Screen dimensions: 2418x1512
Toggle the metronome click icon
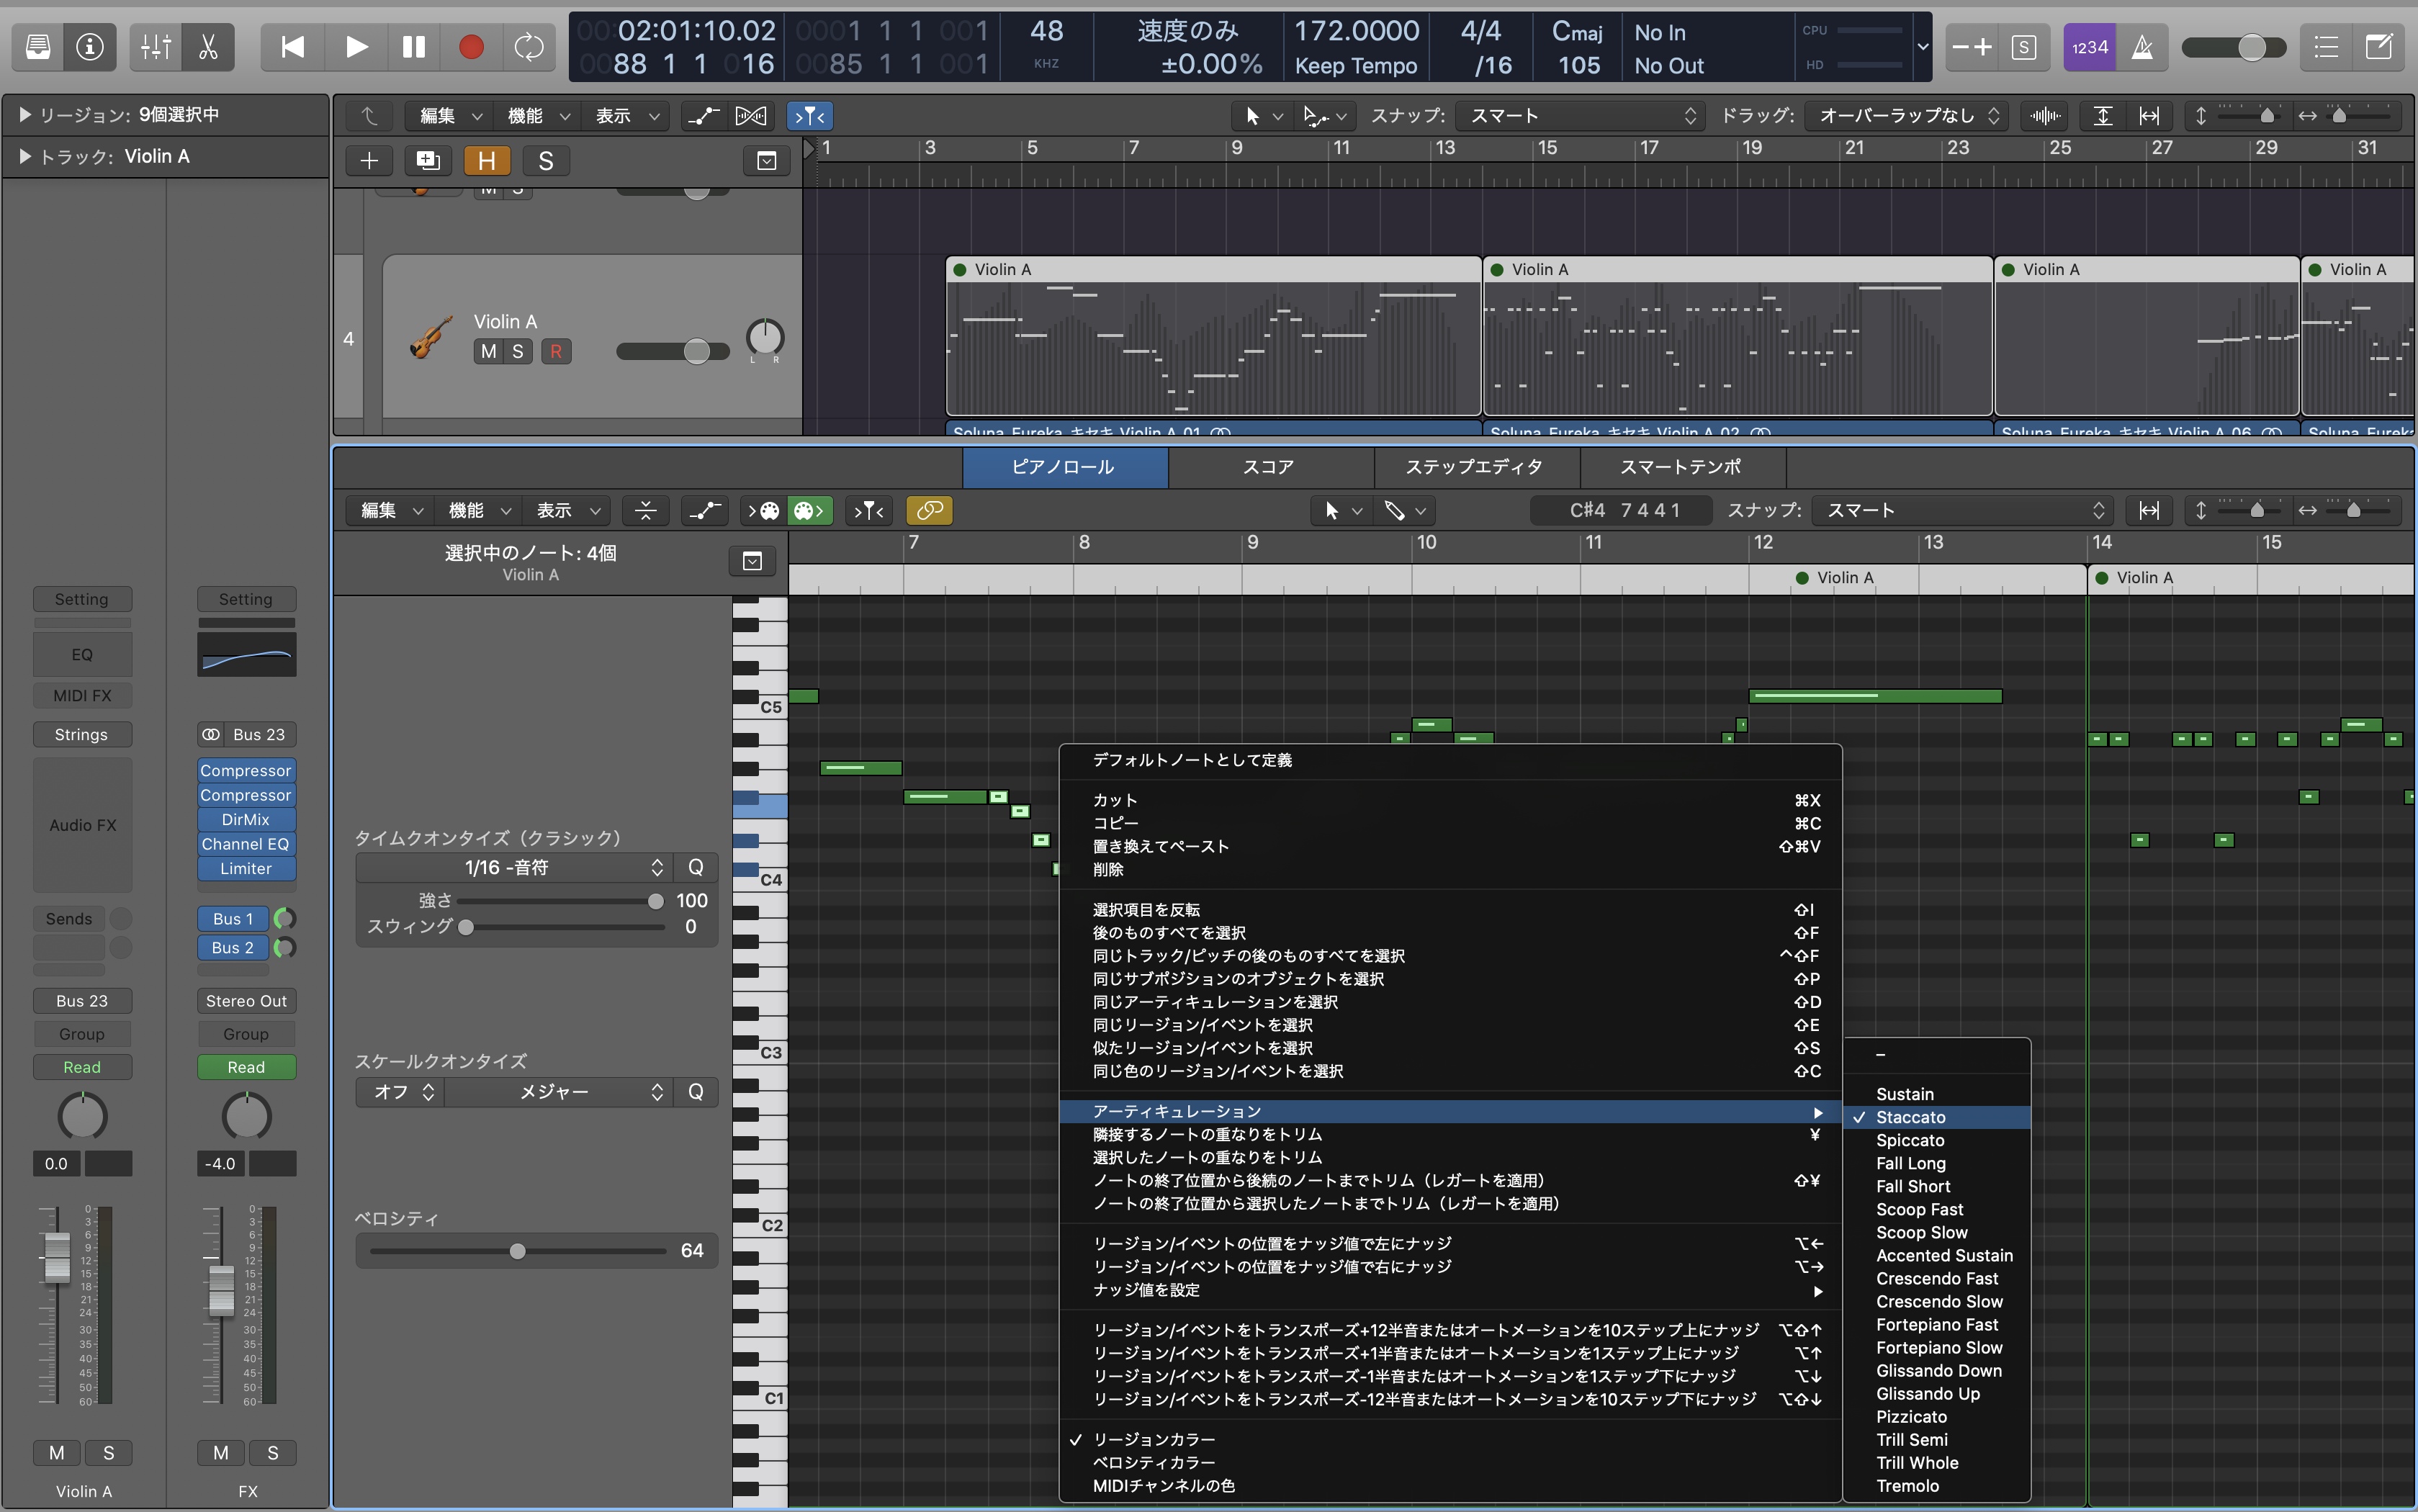coord(2142,47)
